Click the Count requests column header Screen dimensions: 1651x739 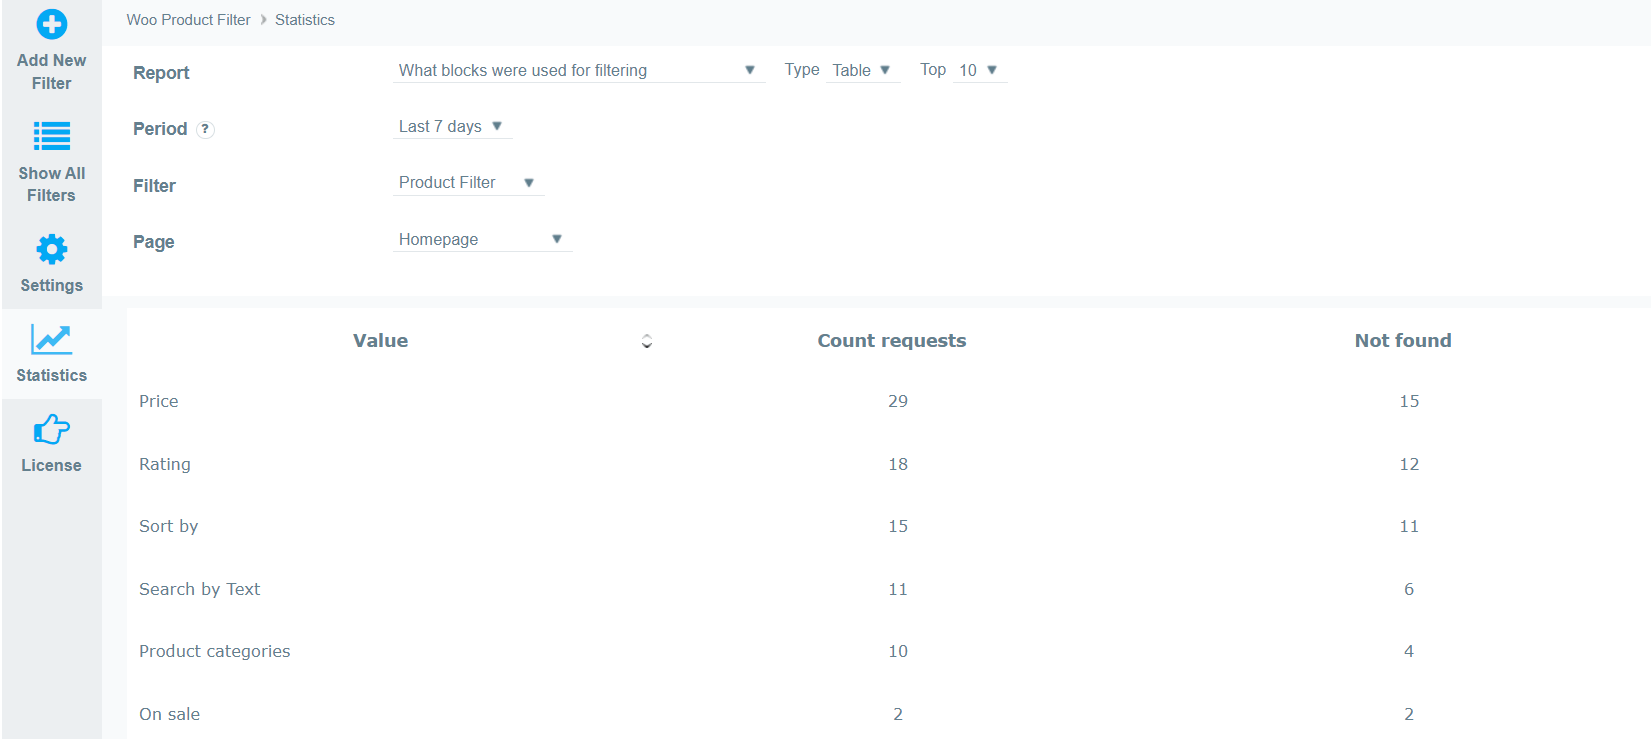click(892, 341)
